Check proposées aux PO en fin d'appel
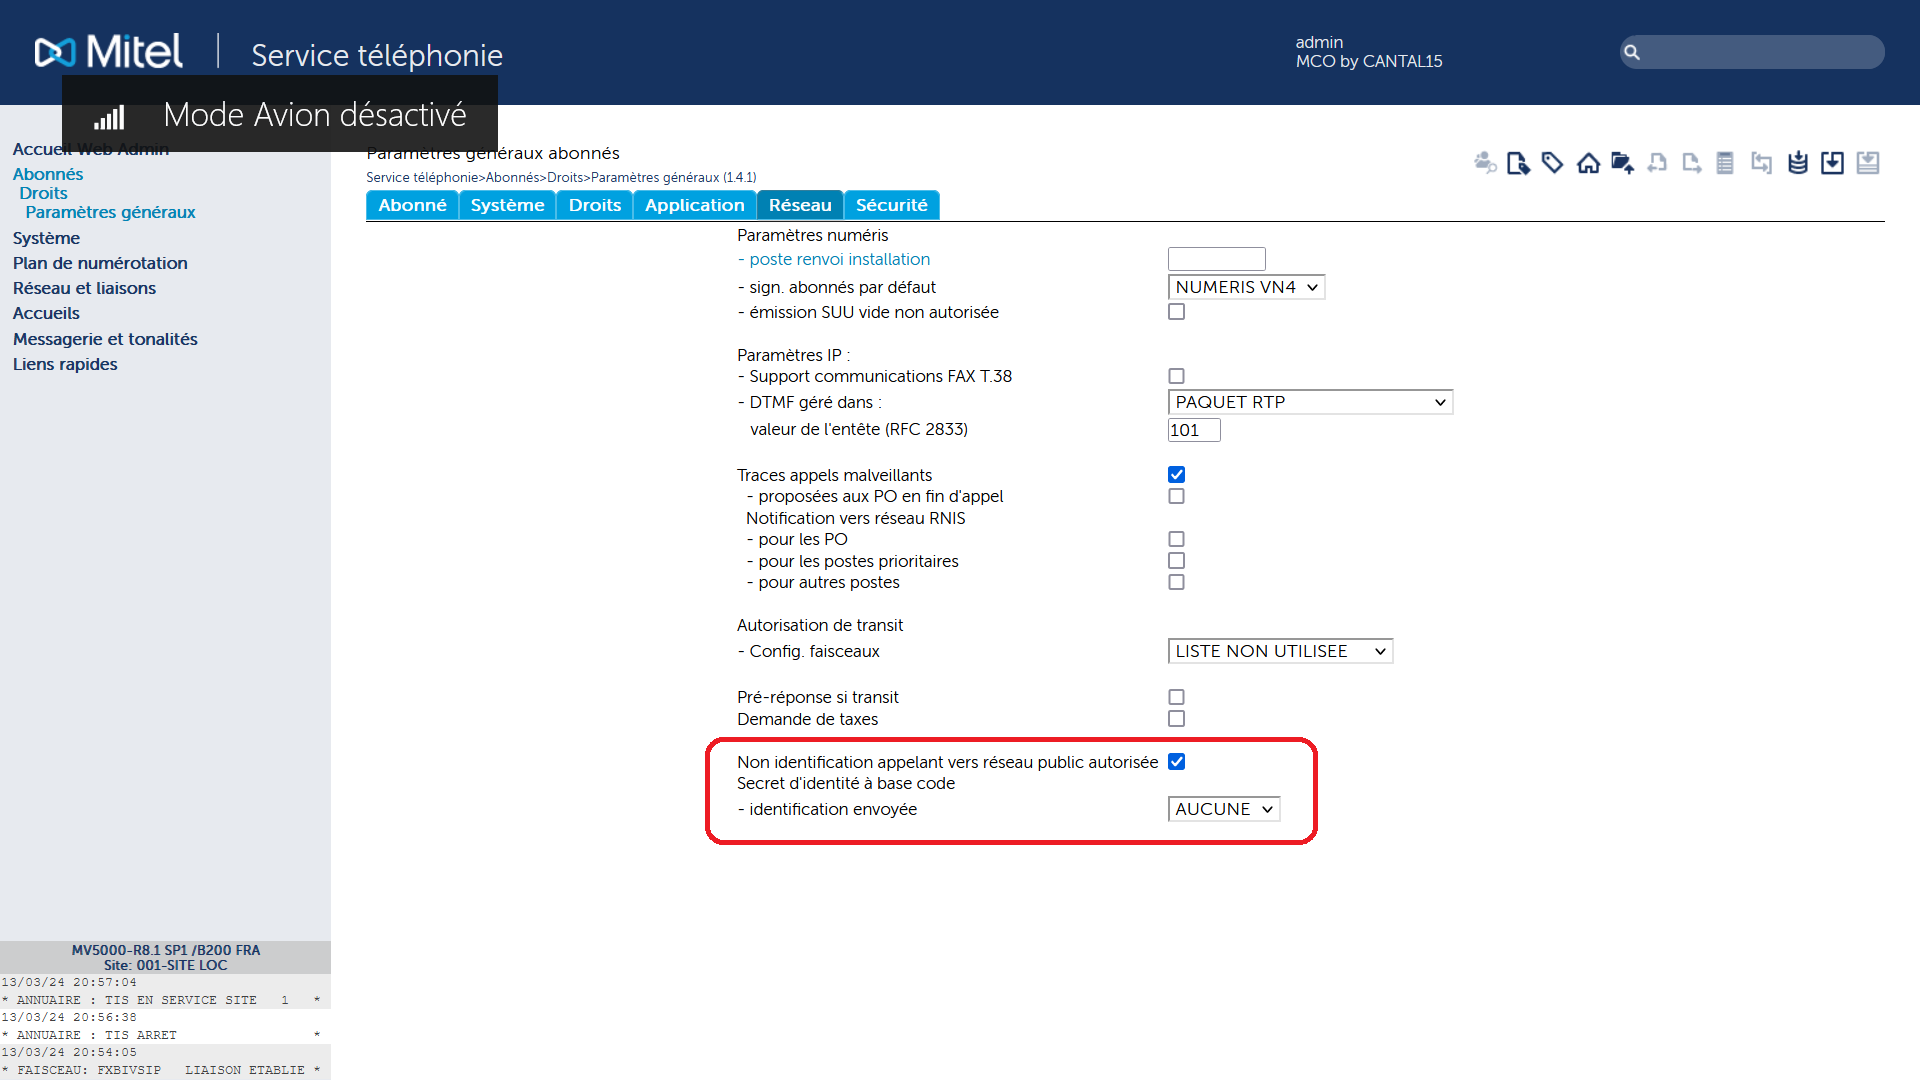The image size is (1920, 1080). click(x=1177, y=496)
